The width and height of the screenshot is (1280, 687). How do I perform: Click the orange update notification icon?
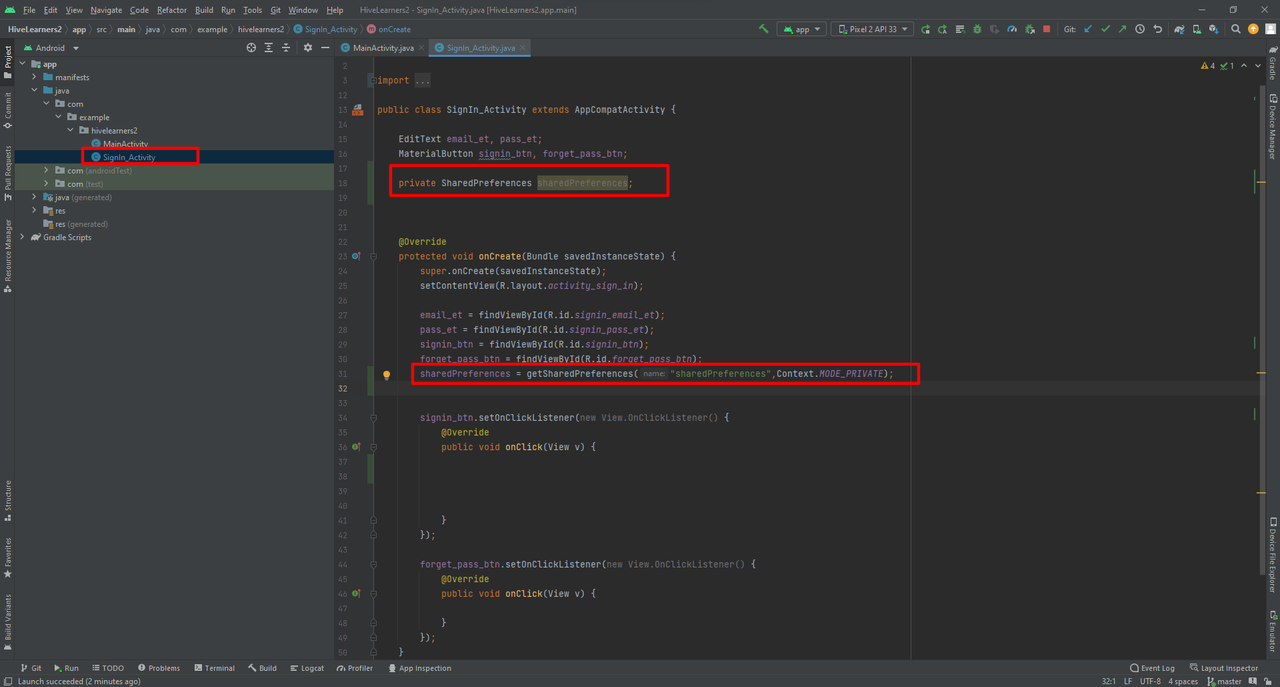(1253, 29)
